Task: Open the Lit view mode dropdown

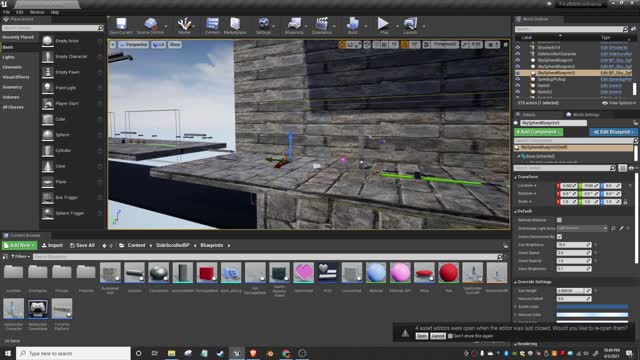Action: click(158, 44)
